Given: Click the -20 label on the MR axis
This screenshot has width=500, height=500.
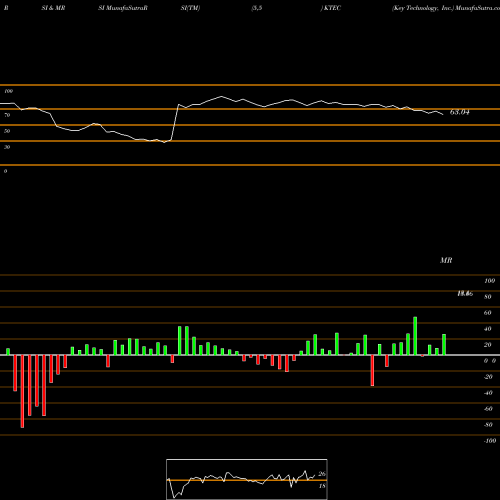Looking at the screenshot, I should click(x=488, y=377).
